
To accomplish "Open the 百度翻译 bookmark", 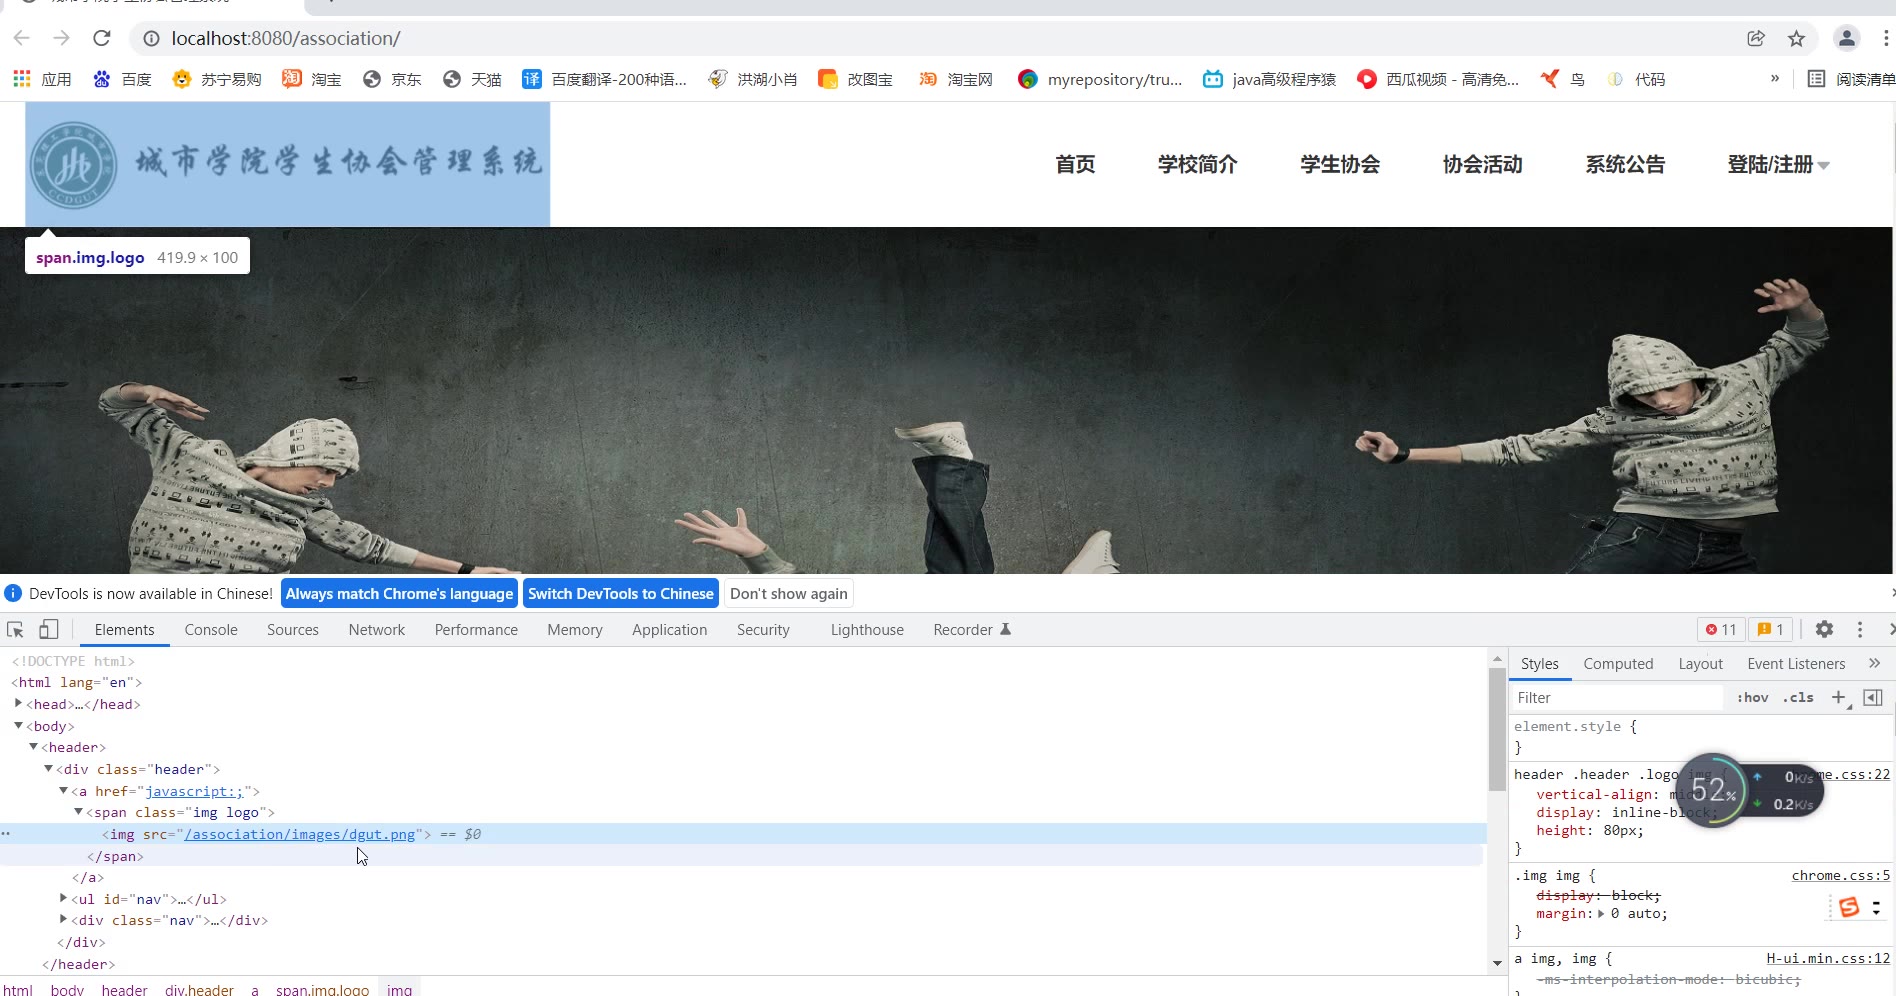I will click(604, 79).
